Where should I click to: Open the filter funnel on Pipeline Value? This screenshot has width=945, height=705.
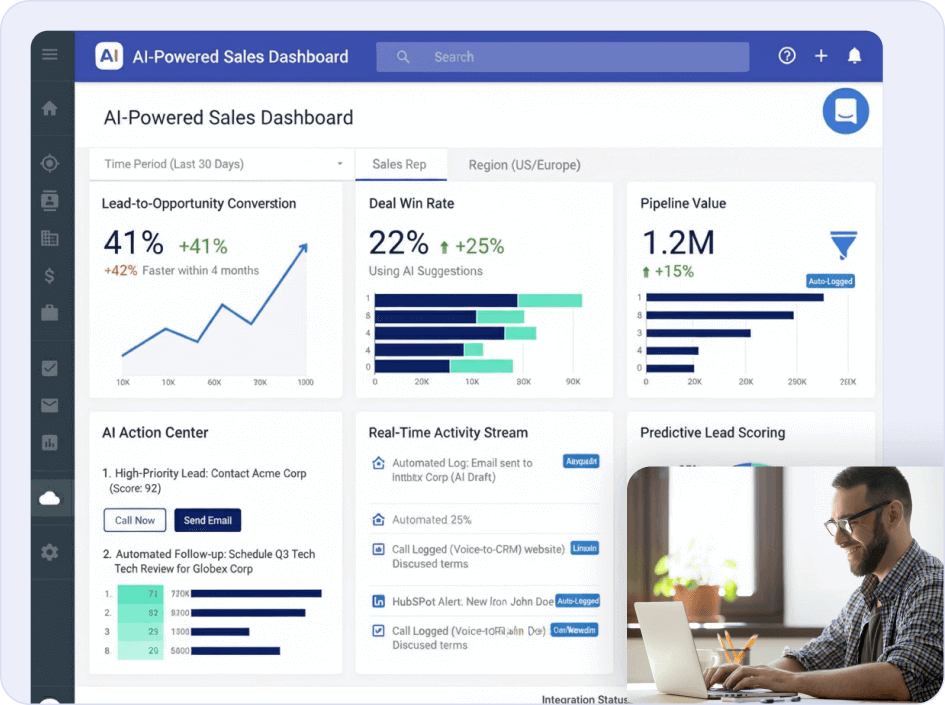coord(843,247)
